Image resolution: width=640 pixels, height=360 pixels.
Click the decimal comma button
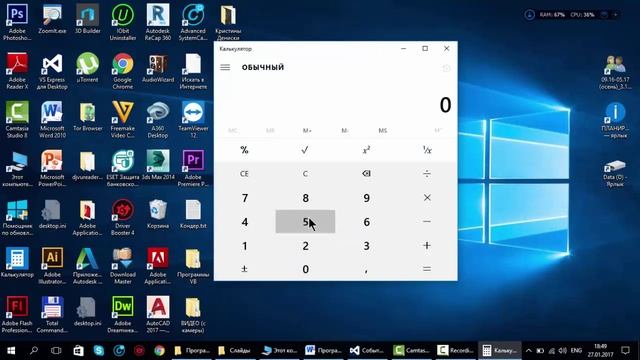[x=366, y=269]
